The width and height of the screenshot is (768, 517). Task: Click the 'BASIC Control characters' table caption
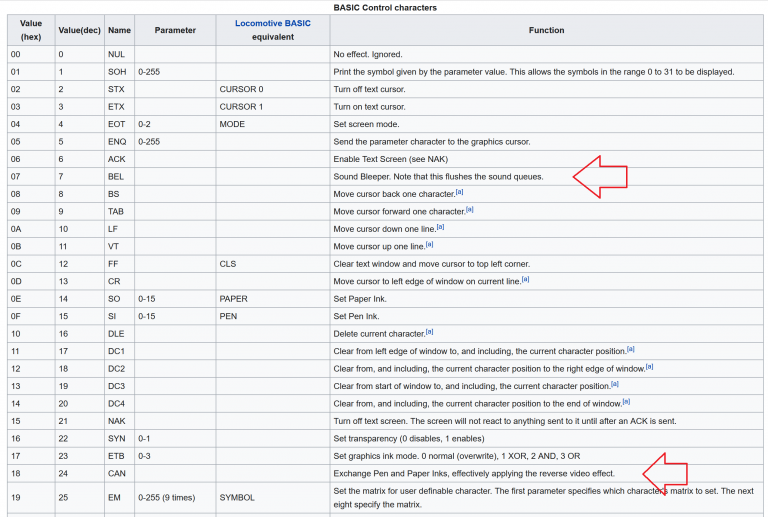click(x=385, y=7)
